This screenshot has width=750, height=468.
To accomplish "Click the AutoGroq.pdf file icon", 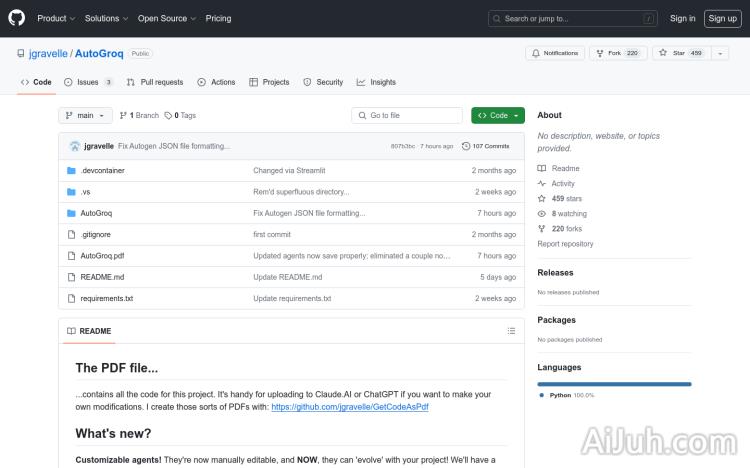I will pyautogui.click(x=71, y=256).
